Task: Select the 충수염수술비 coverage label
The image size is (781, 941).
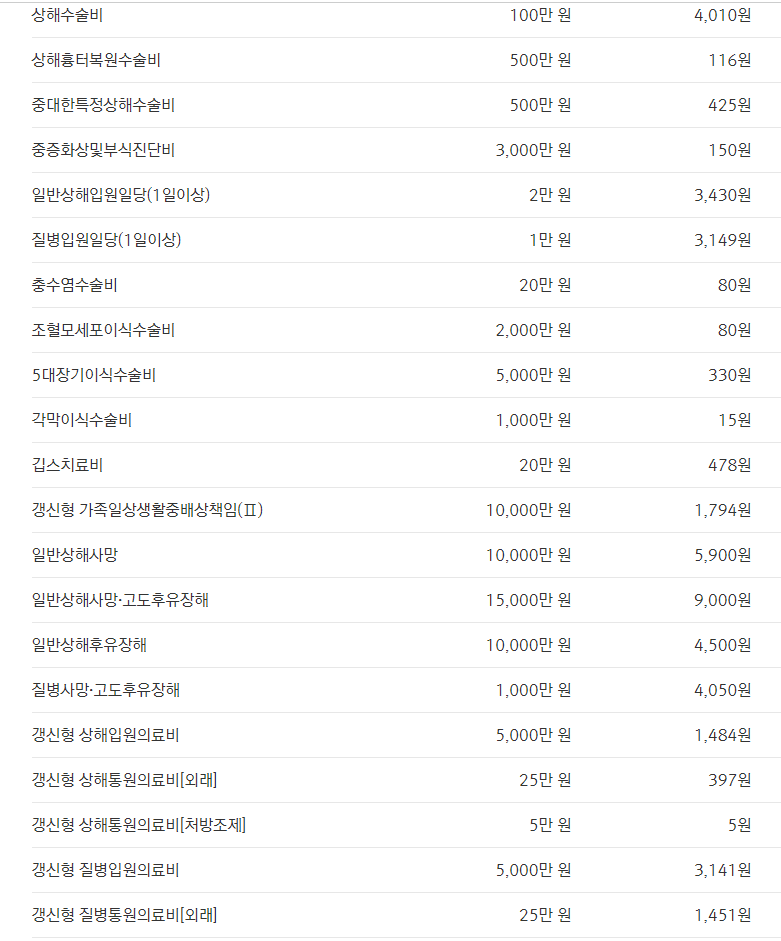Action: 74,285
